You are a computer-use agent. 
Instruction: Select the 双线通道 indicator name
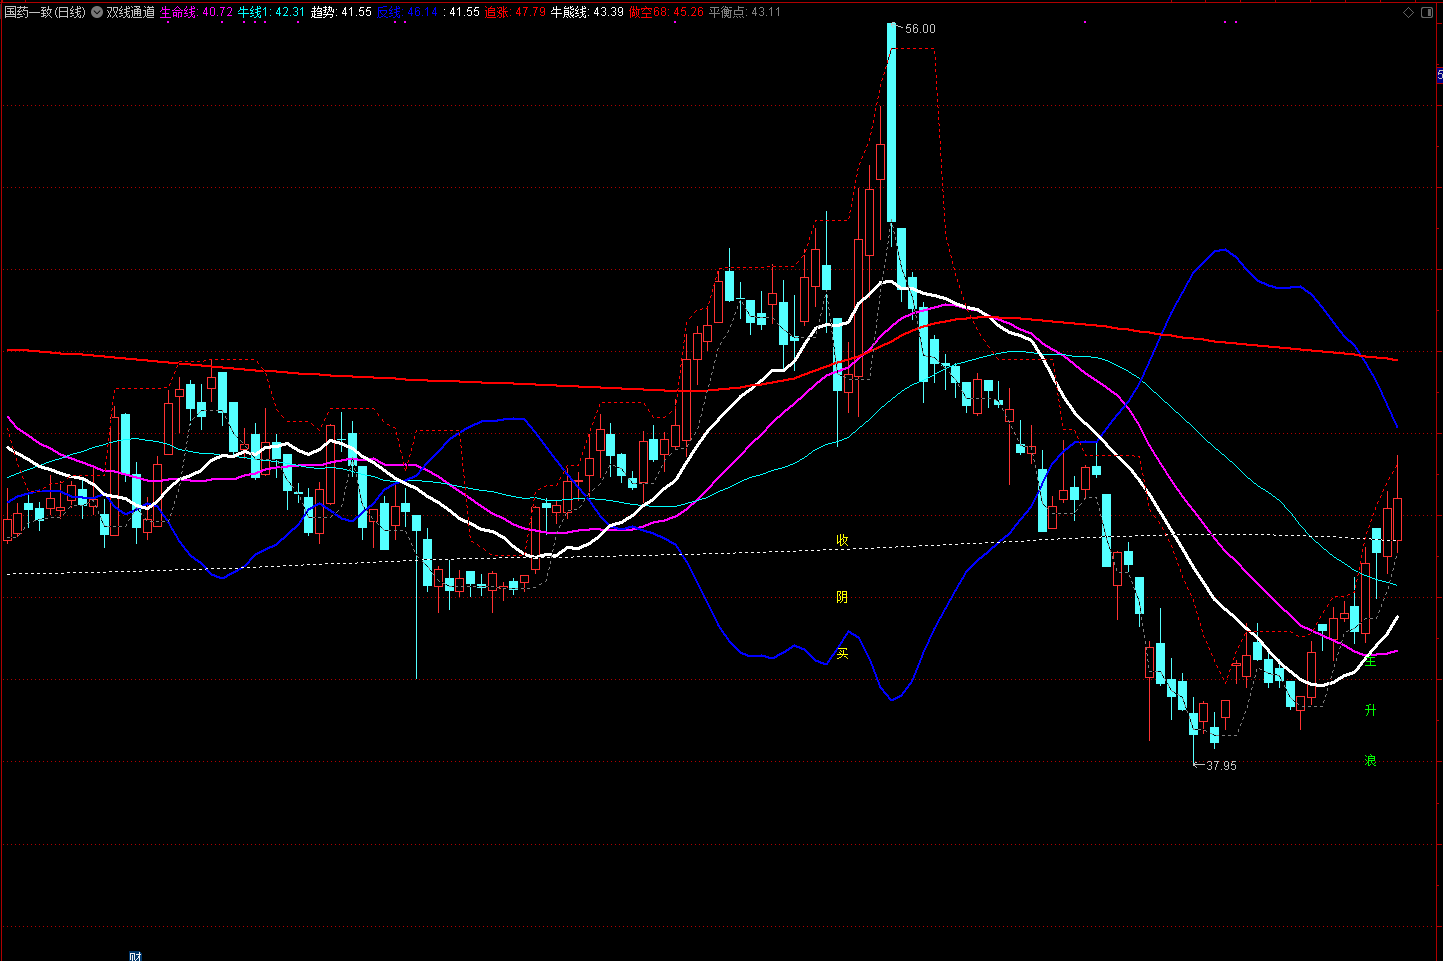[130, 12]
